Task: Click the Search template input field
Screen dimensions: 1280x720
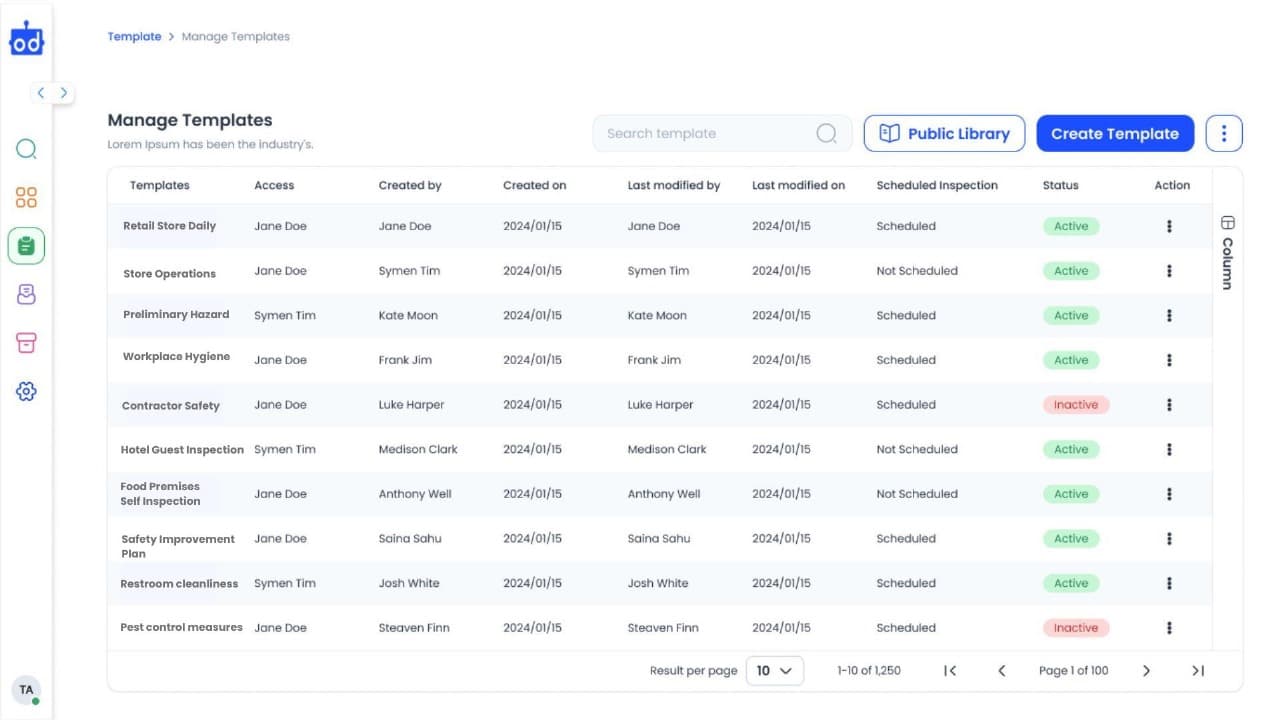Action: (x=705, y=133)
